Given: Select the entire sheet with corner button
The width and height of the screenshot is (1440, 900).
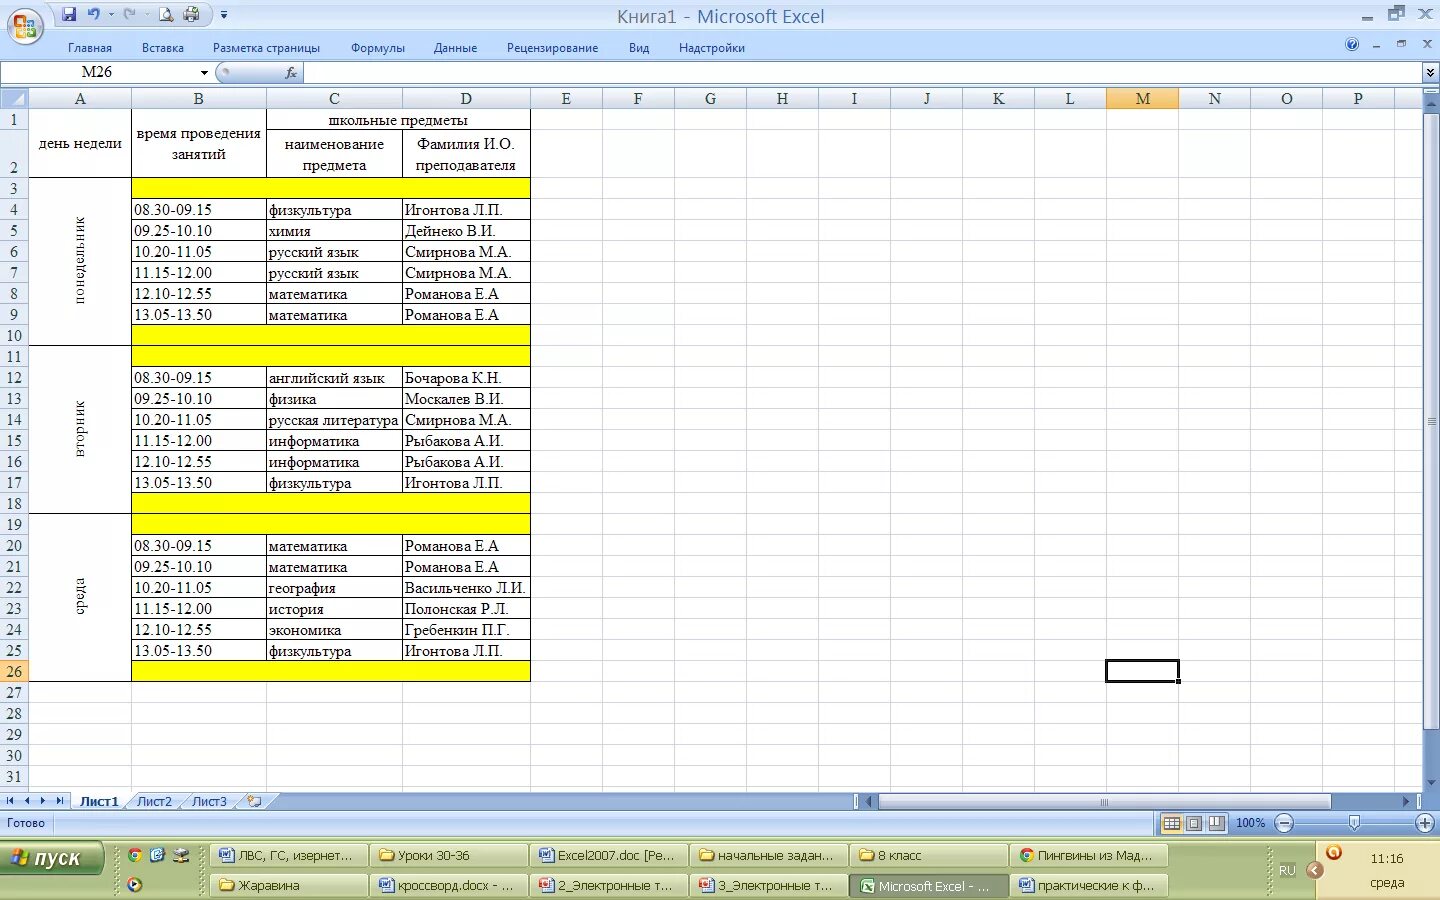Looking at the screenshot, I should pyautogui.click(x=14, y=98).
